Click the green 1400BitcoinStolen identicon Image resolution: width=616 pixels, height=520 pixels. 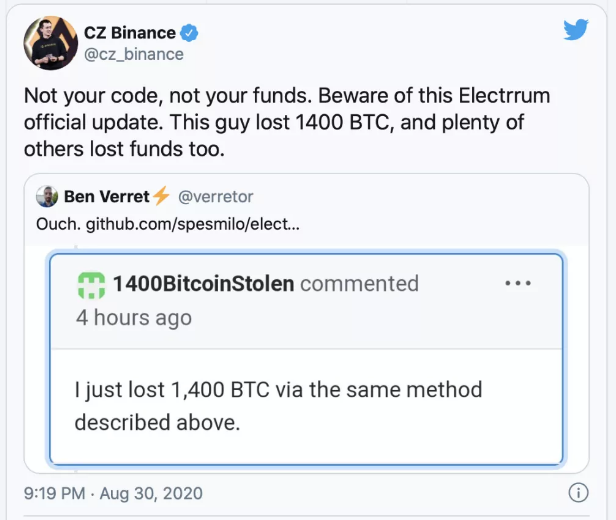click(x=91, y=285)
